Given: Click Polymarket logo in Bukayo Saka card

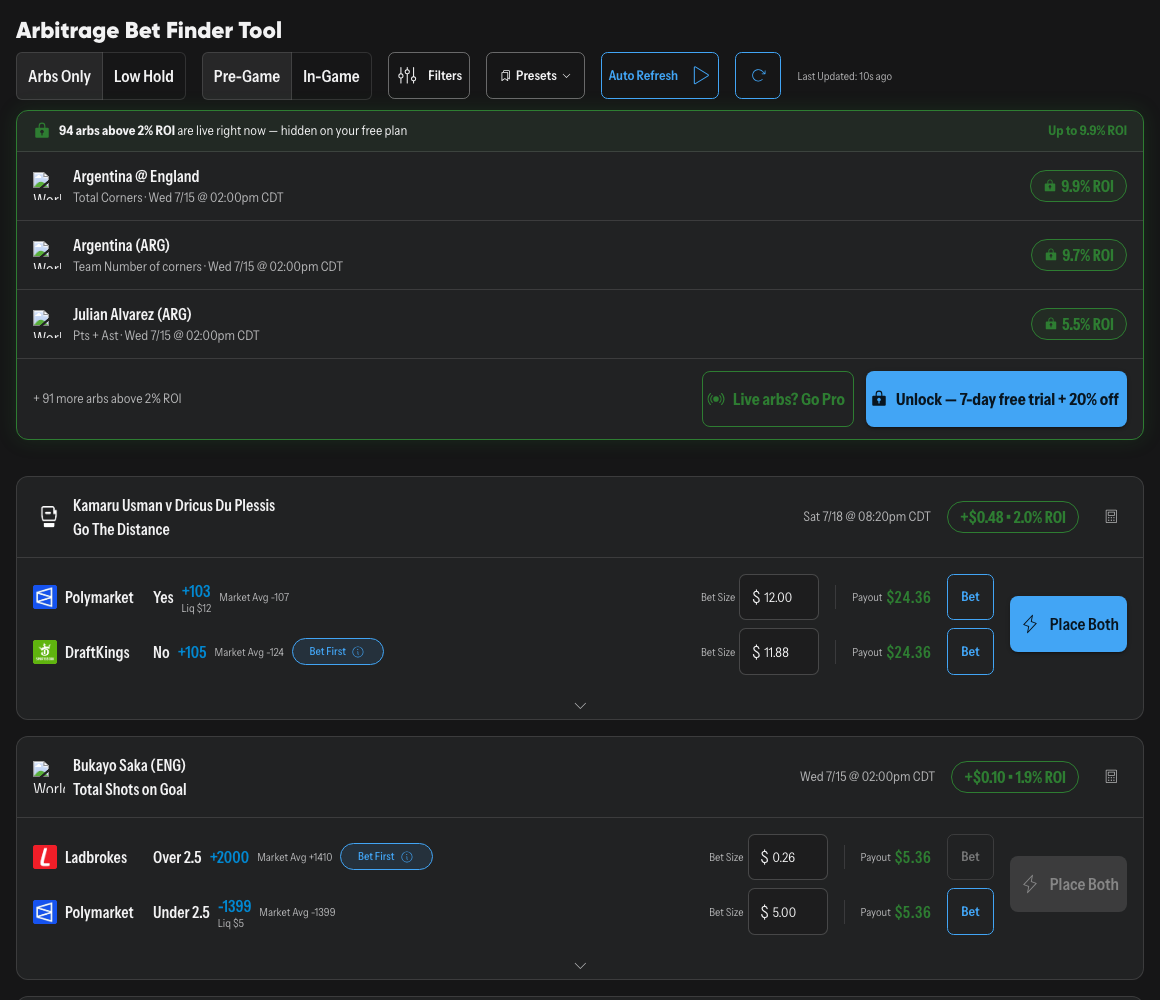Looking at the screenshot, I should coord(44,912).
